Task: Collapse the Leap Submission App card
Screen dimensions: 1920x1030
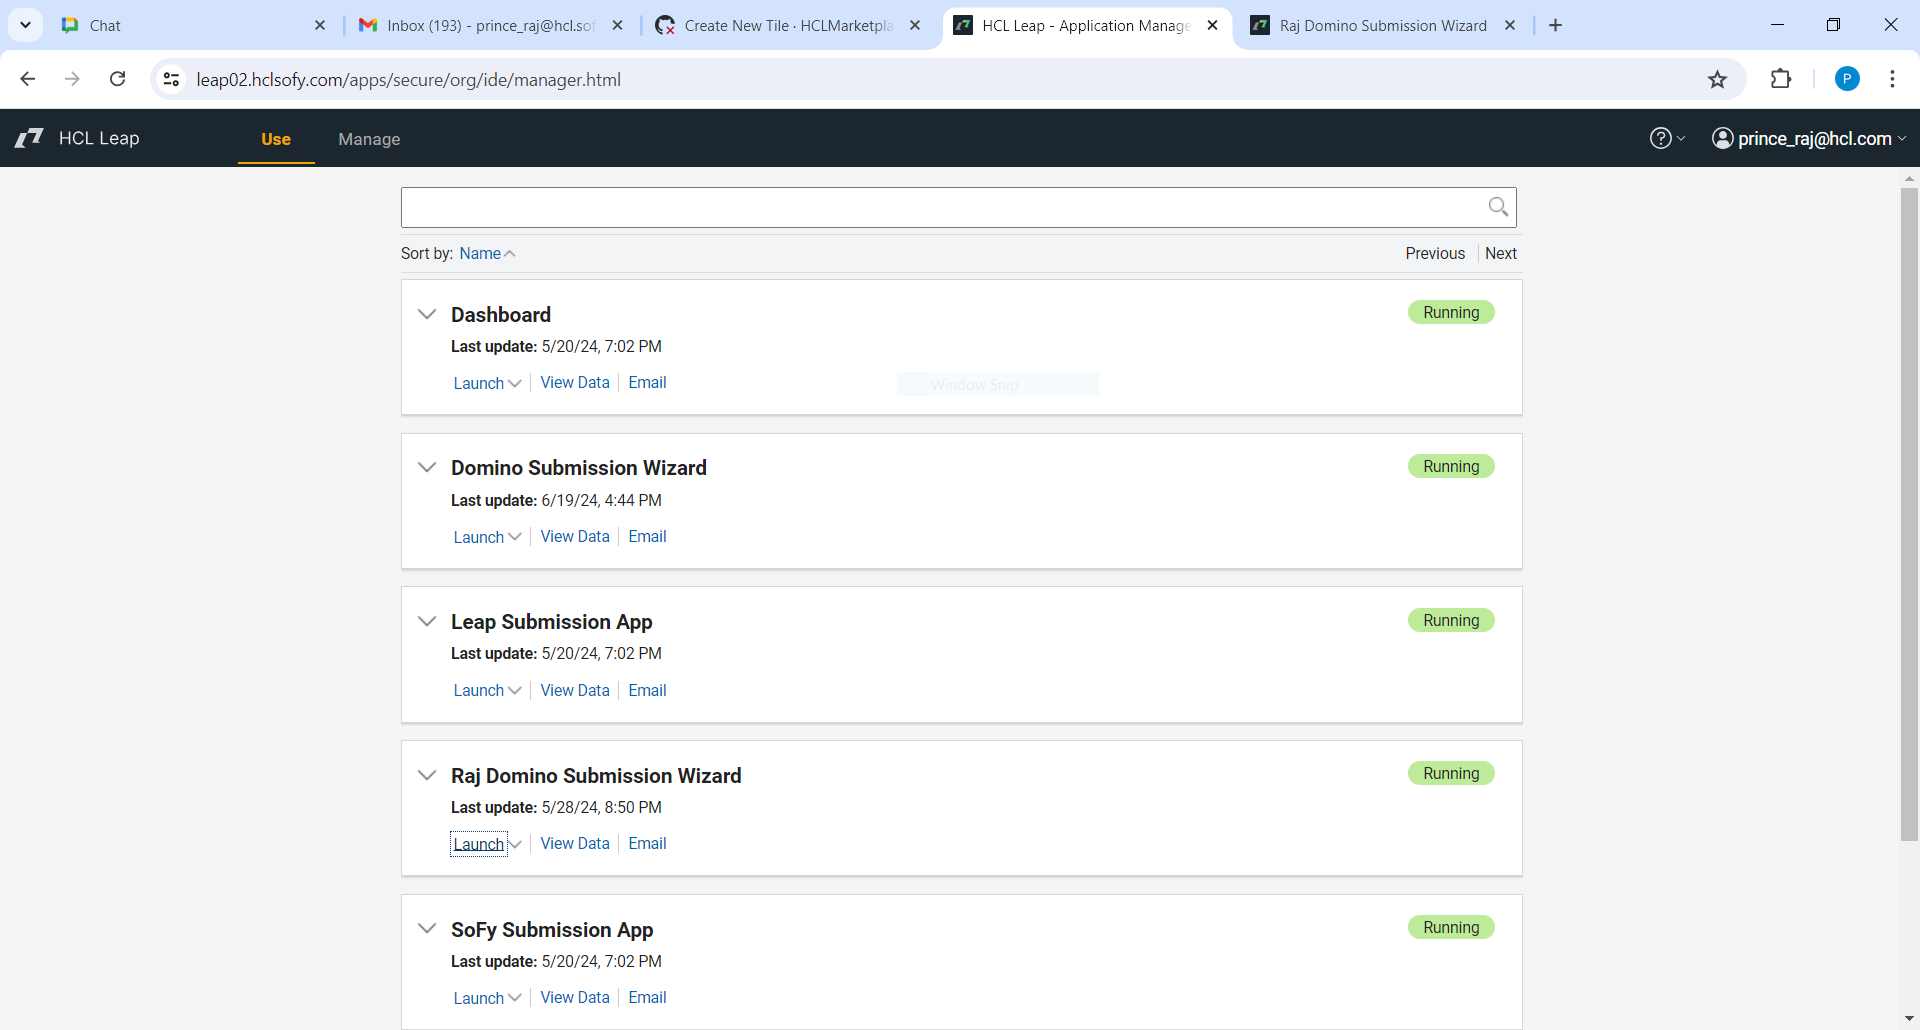Action: tap(427, 621)
